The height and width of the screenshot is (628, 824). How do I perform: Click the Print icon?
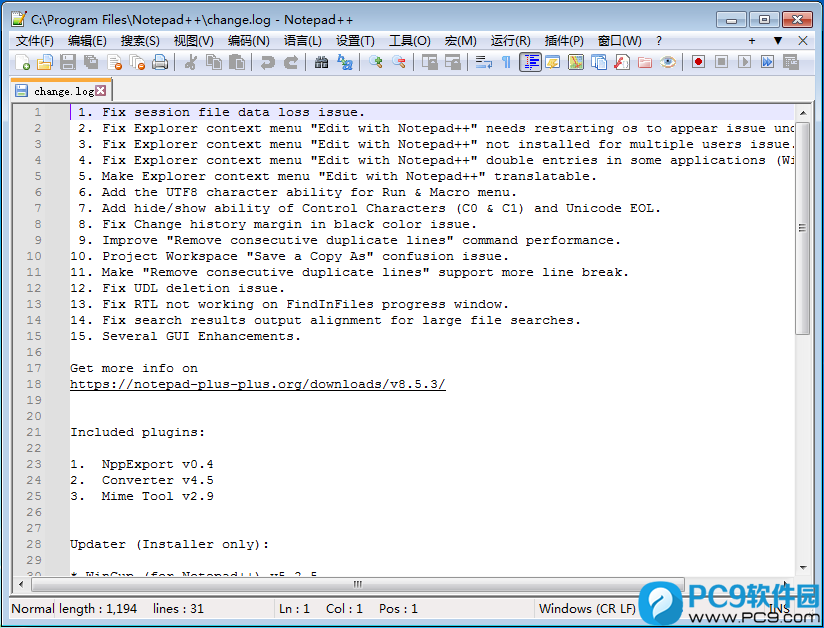coord(160,63)
